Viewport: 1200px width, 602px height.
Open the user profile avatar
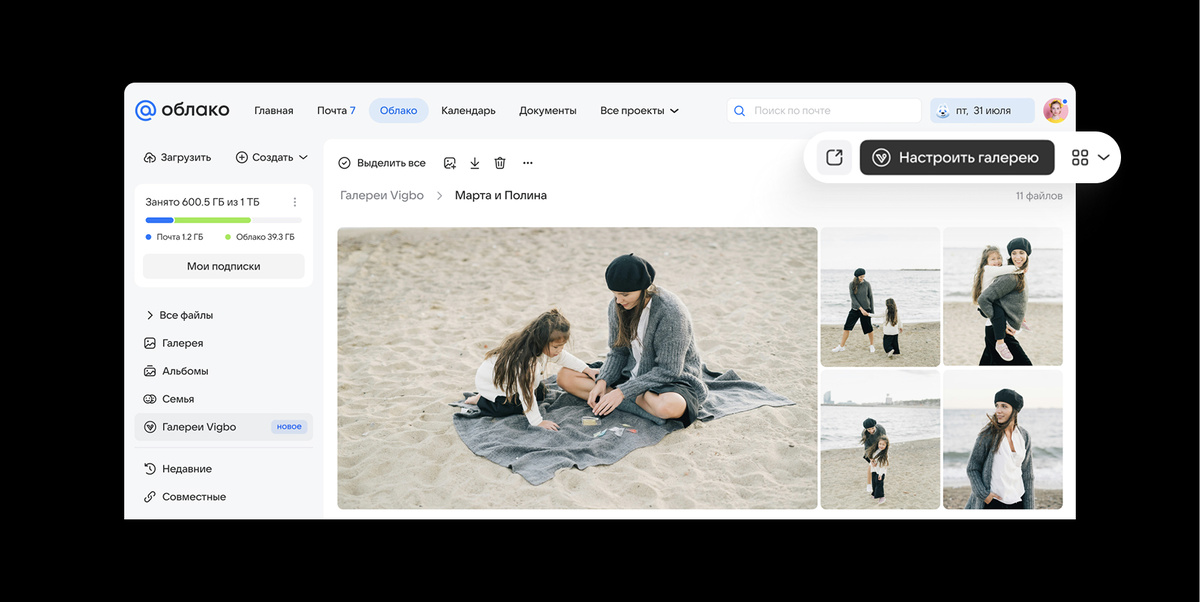(1055, 111)
